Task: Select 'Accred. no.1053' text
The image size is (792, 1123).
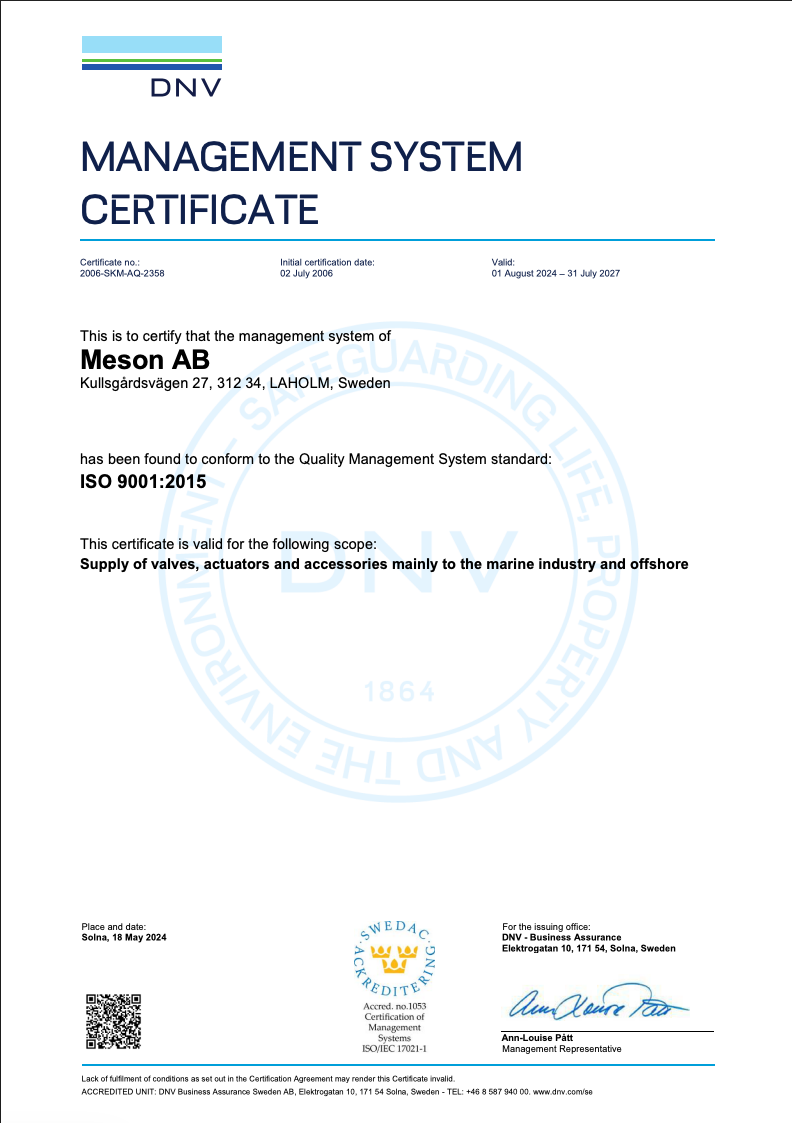Action: click(x=395, y=1006)
